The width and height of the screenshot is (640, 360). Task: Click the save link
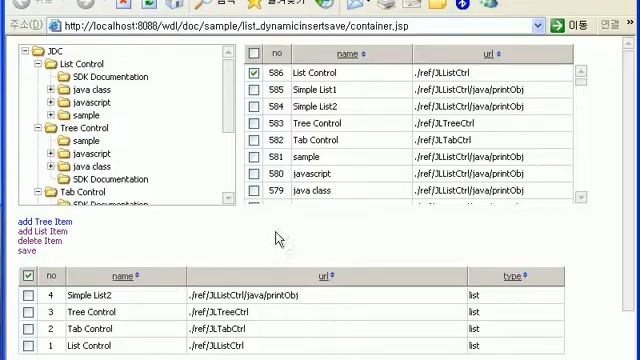[x=27, y=251]
